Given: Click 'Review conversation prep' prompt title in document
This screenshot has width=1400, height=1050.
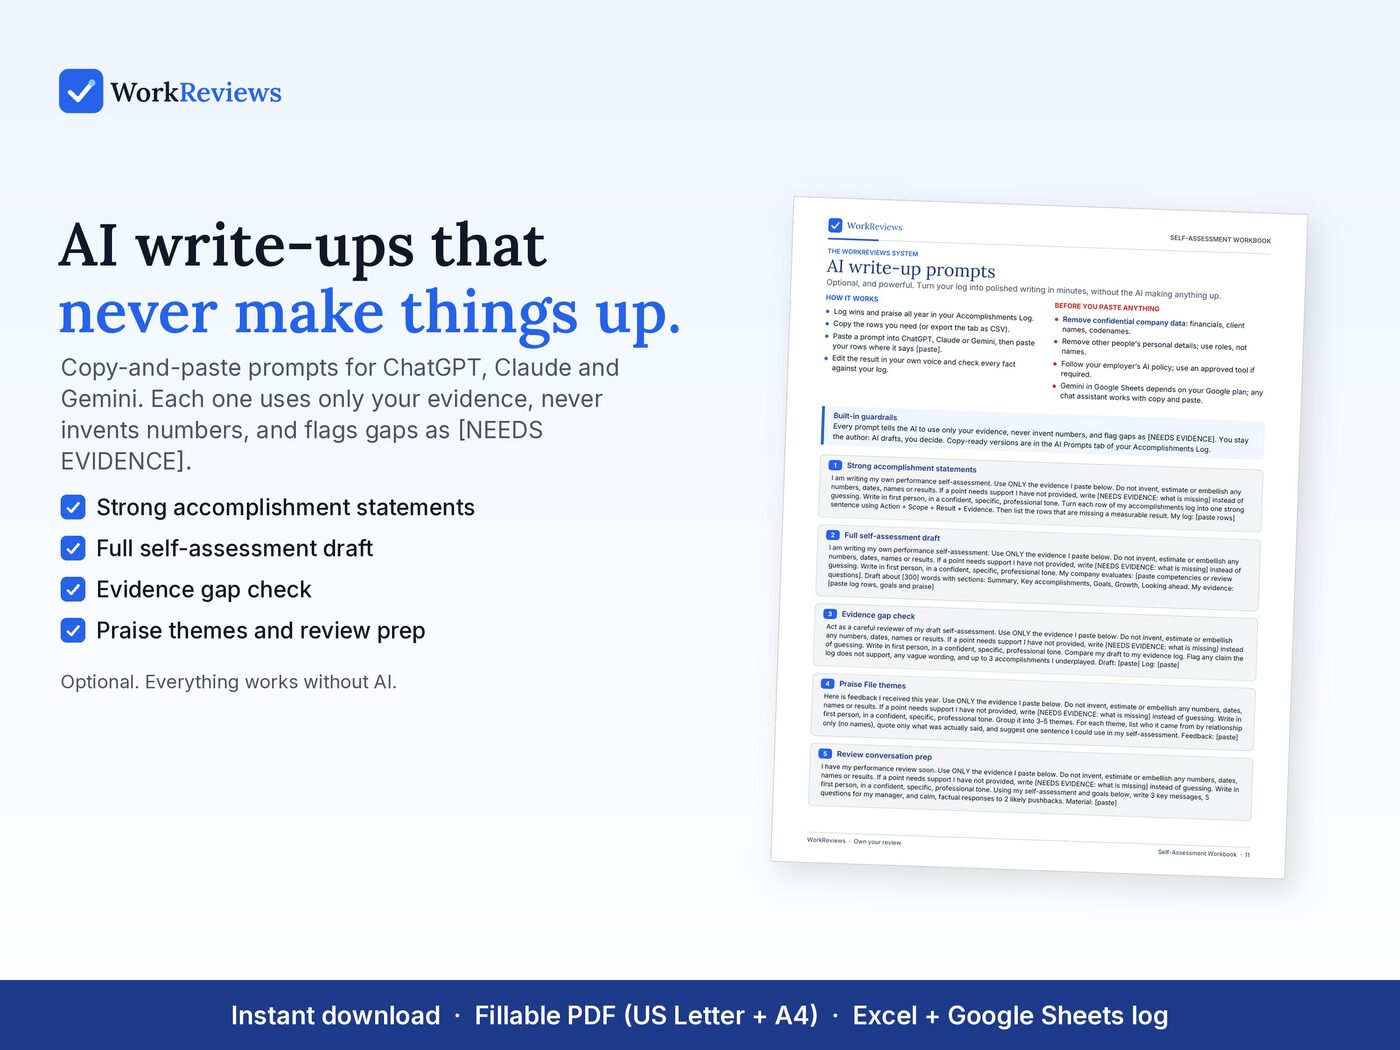Looking at the screenshot, I should click(x=884, y=755).
